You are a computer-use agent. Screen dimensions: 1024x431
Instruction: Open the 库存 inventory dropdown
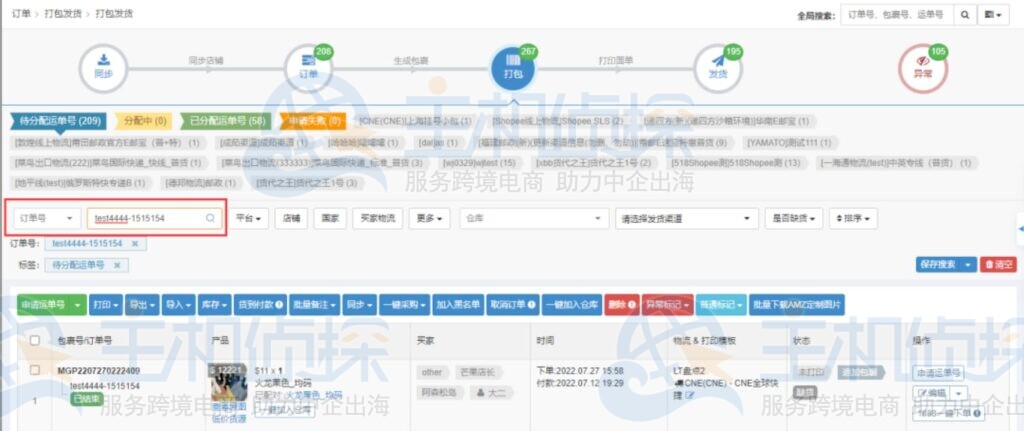click(x=214, y=304)
